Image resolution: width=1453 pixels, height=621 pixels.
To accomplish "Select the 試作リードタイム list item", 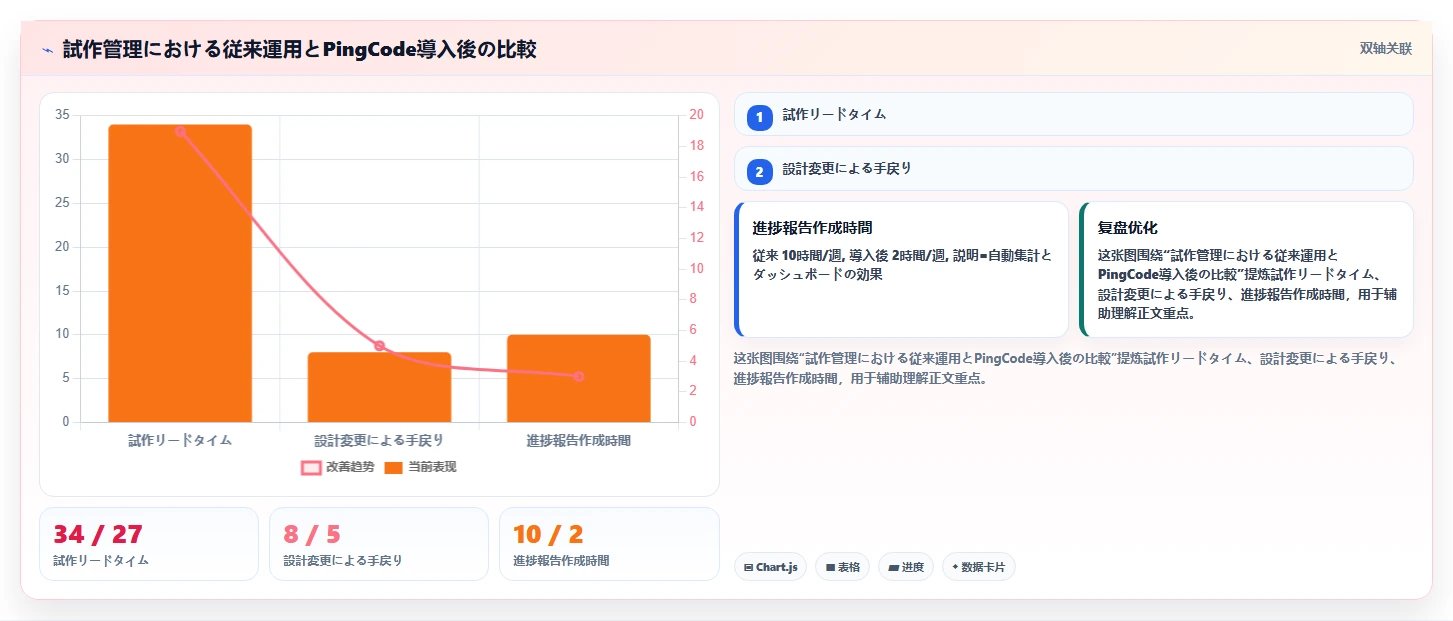I will (1073, 114).
